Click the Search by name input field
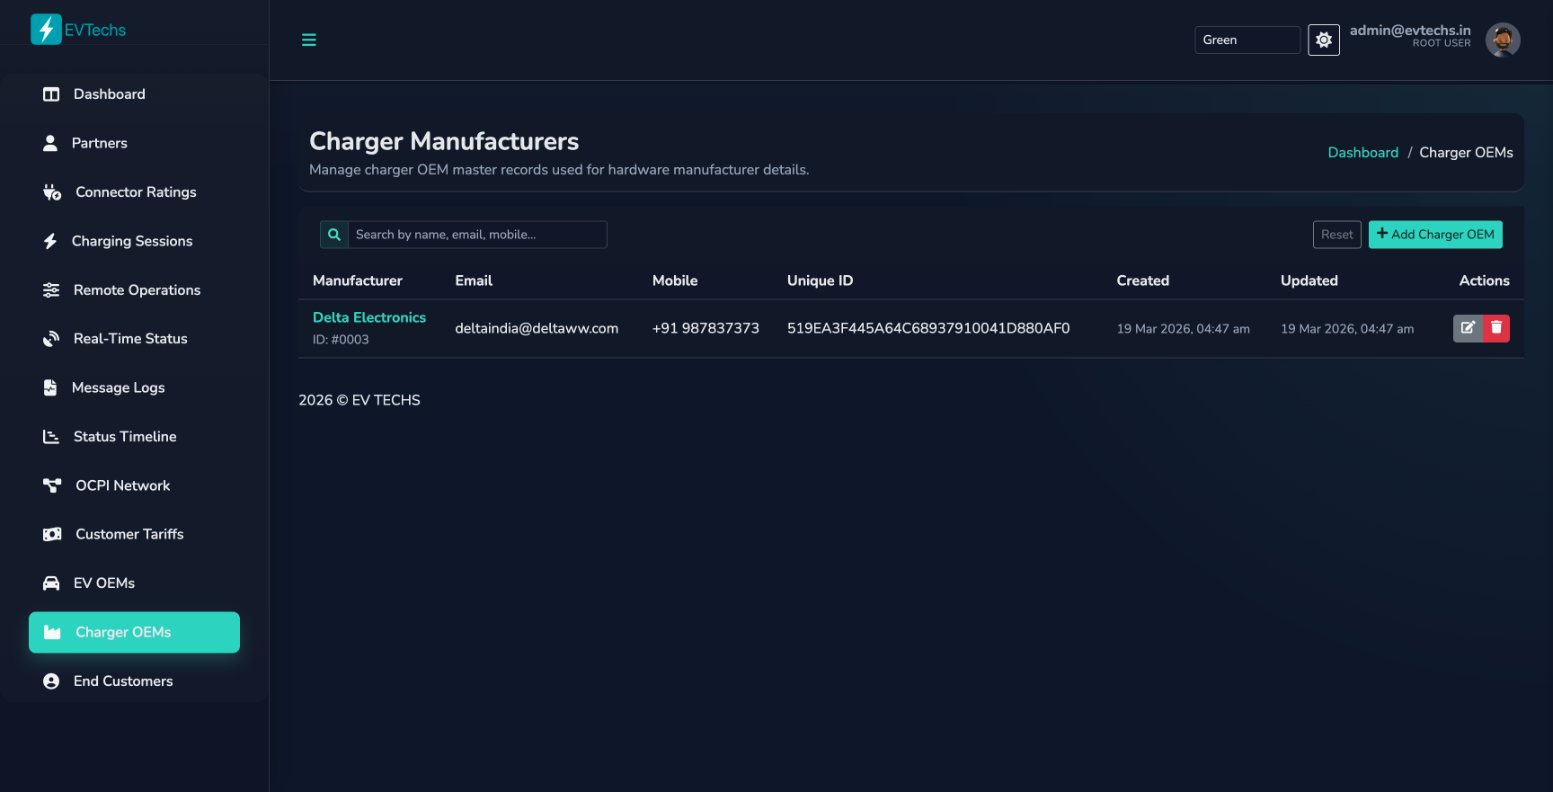The image size is (1553, 792). 476,234
